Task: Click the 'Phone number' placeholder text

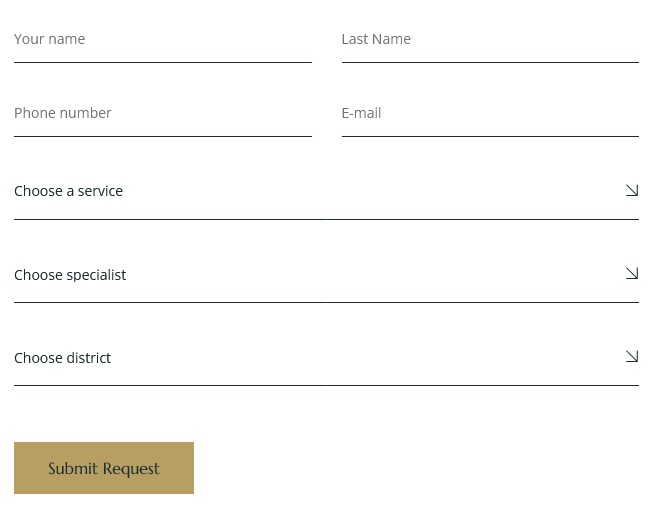Action: [63, 113]
